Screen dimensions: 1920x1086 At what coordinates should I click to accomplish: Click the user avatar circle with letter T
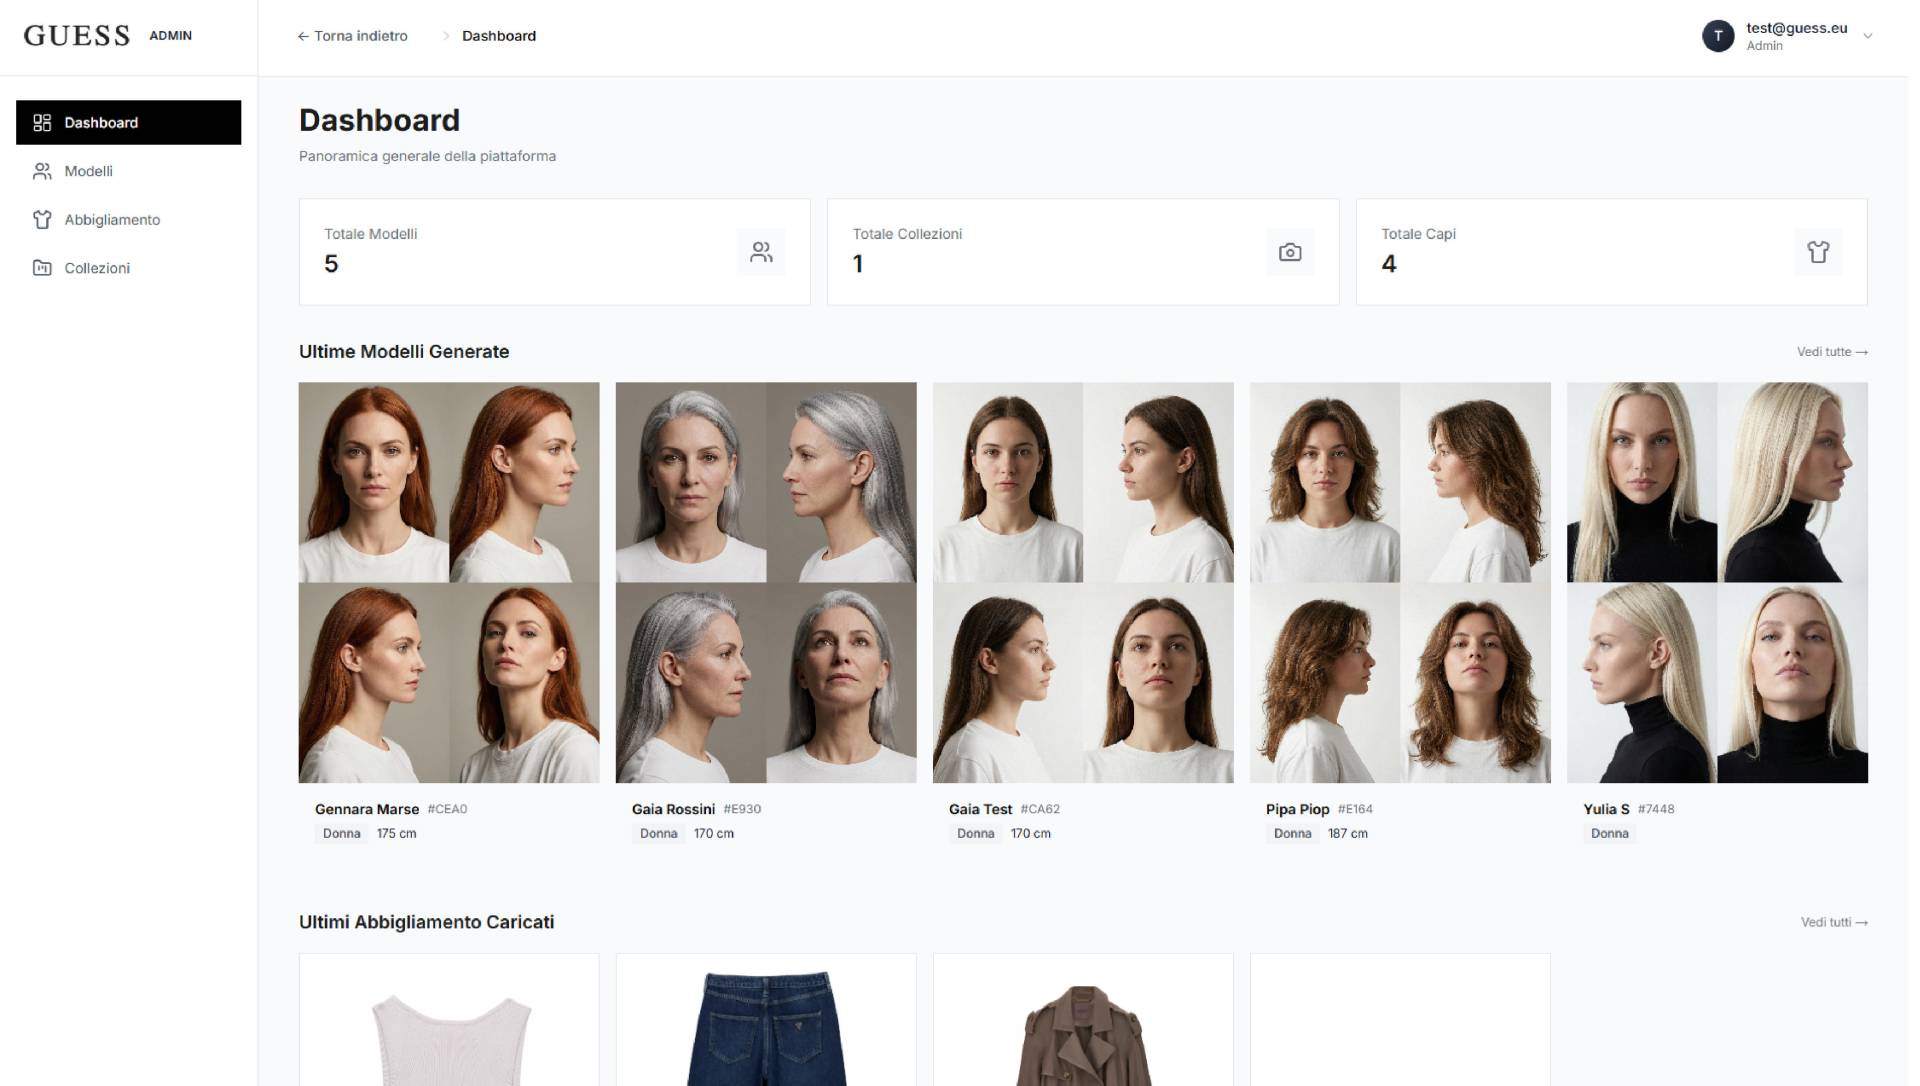[x=1718, y=36]
